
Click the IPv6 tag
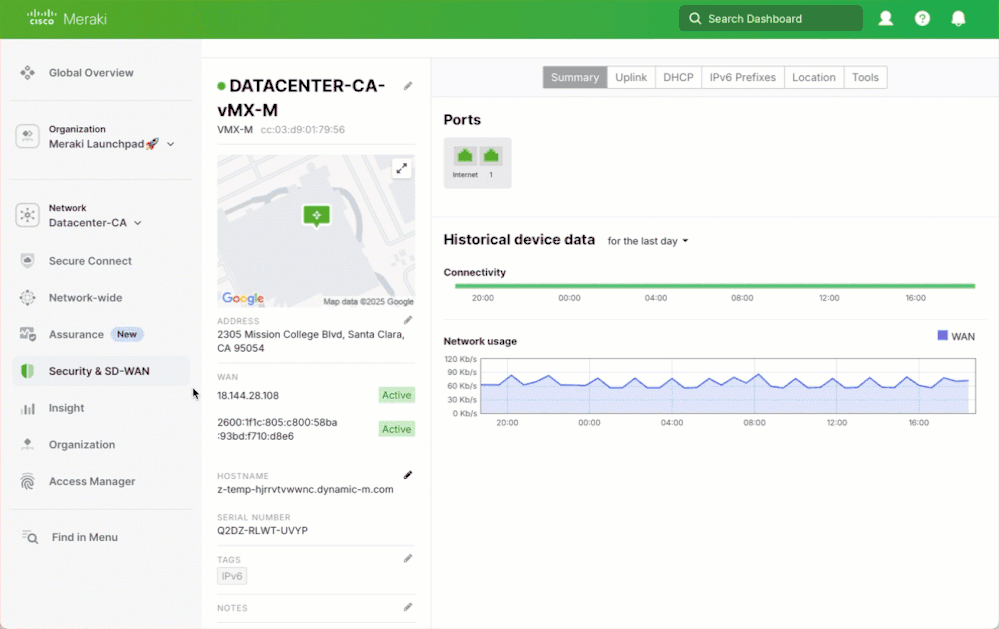[x=232, y=576]
